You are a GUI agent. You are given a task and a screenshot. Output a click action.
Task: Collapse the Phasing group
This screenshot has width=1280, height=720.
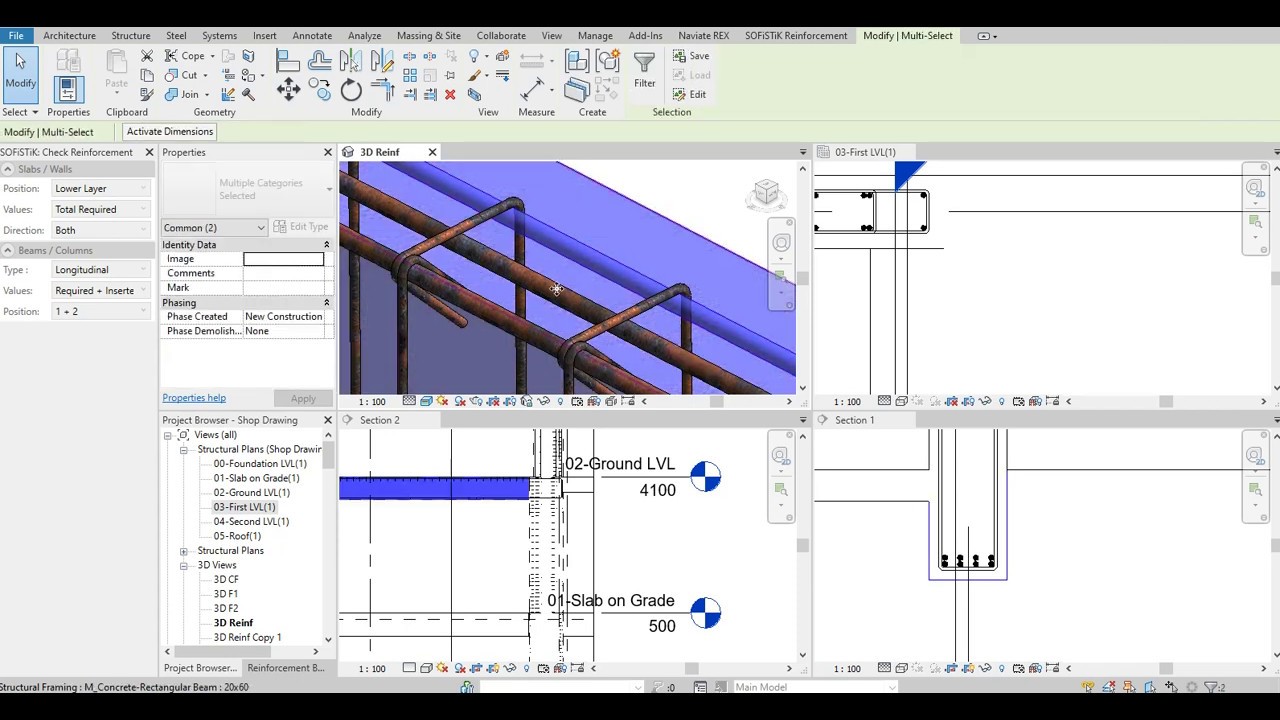[x=326, y=303]
